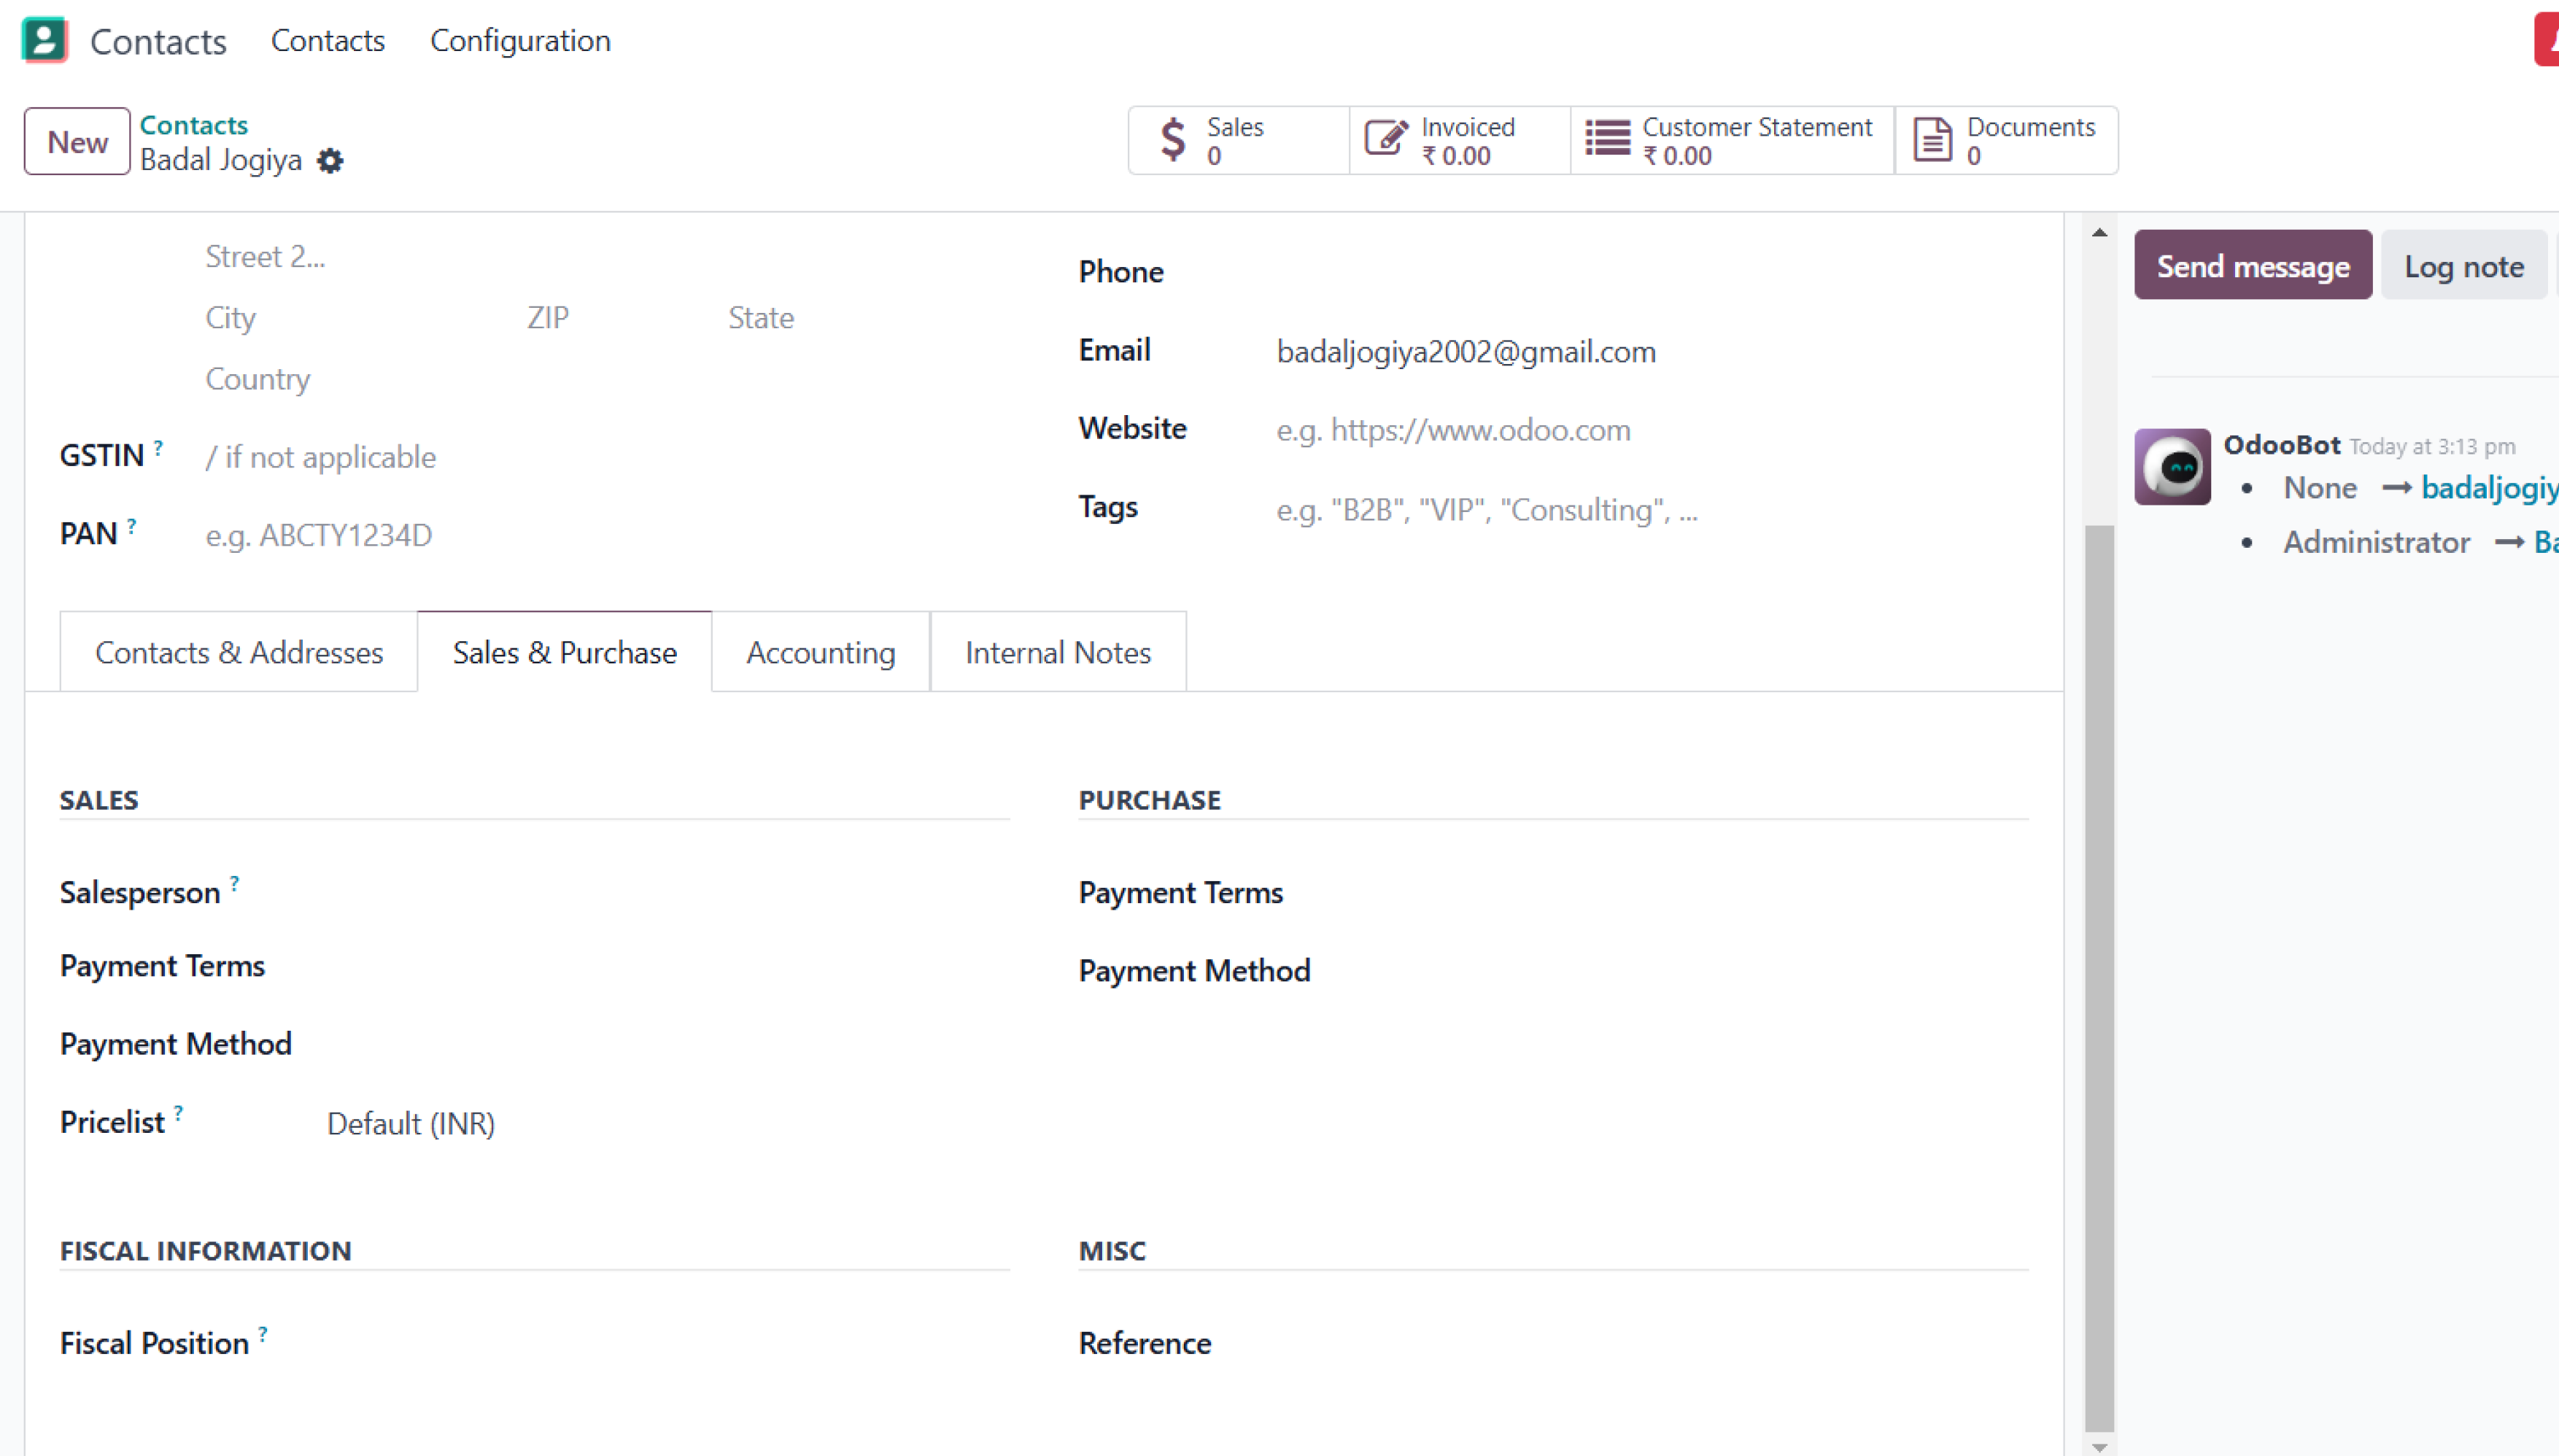
Task: Open the Invoiced pencil-edit icon
Action: coord(1386,138)
